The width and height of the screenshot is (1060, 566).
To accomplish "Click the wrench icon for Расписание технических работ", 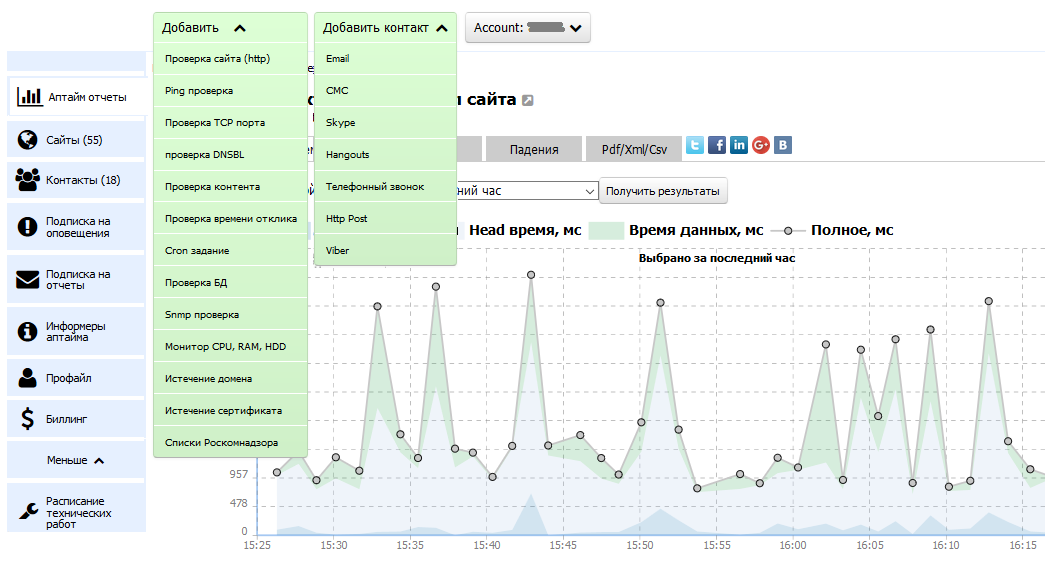I will pyautogui.click(x=28, y=511).
